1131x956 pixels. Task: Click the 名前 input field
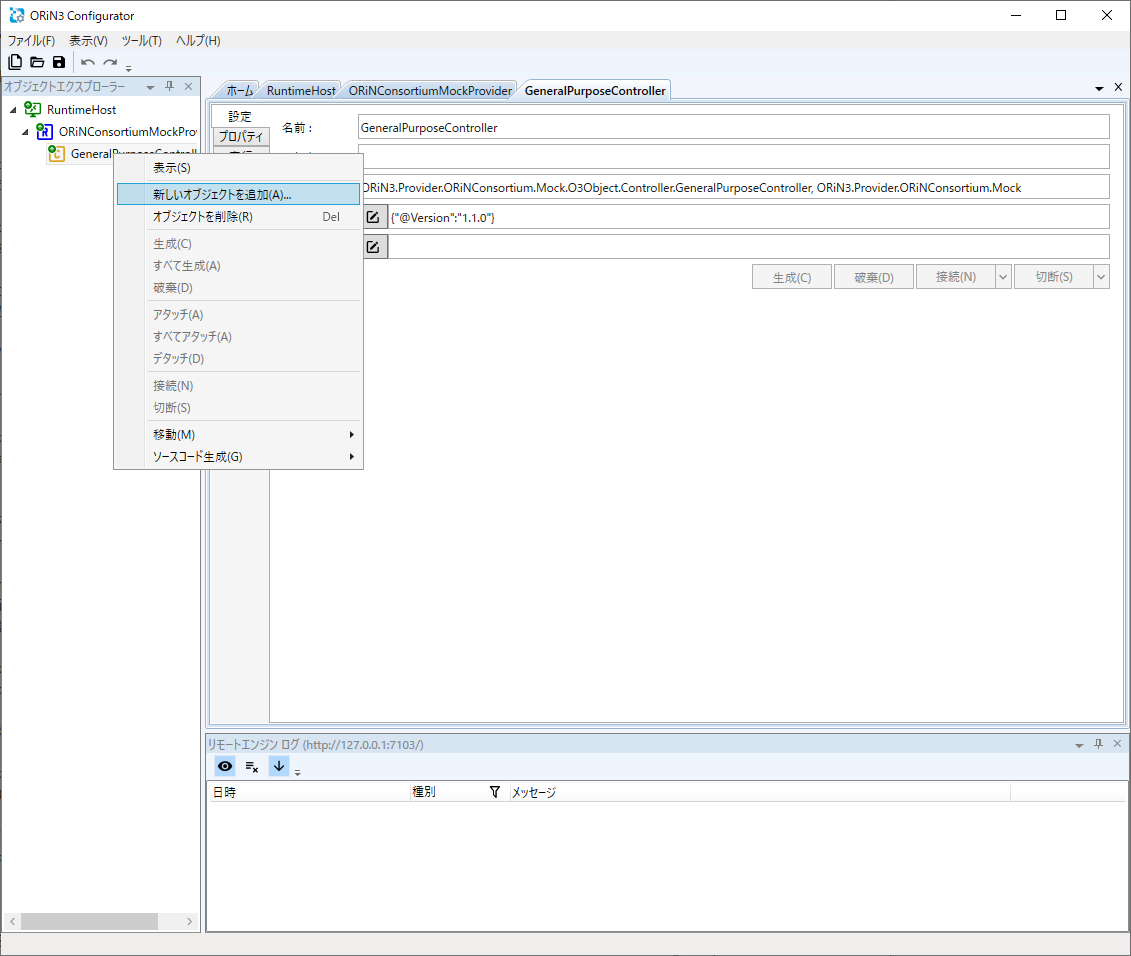tap(734, 127)
